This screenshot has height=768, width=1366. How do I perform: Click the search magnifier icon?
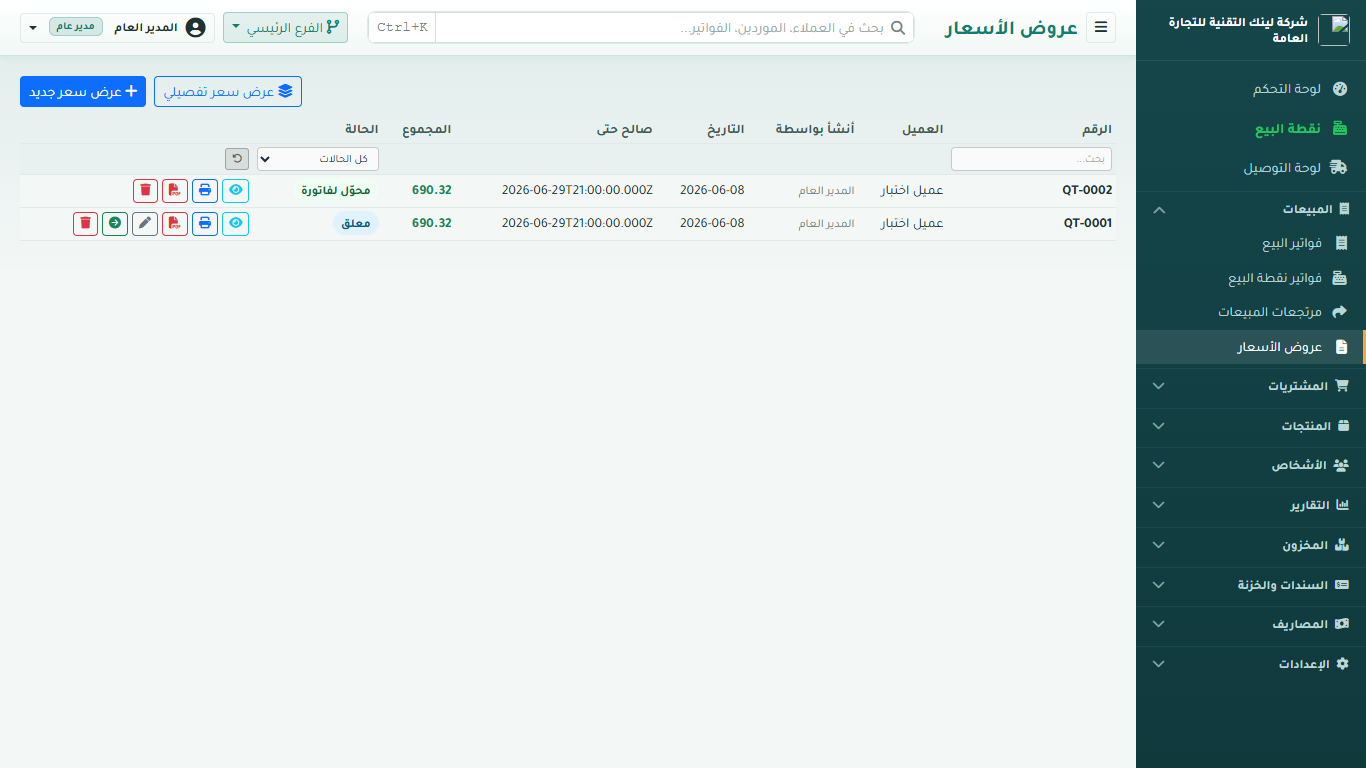(898, 28)
